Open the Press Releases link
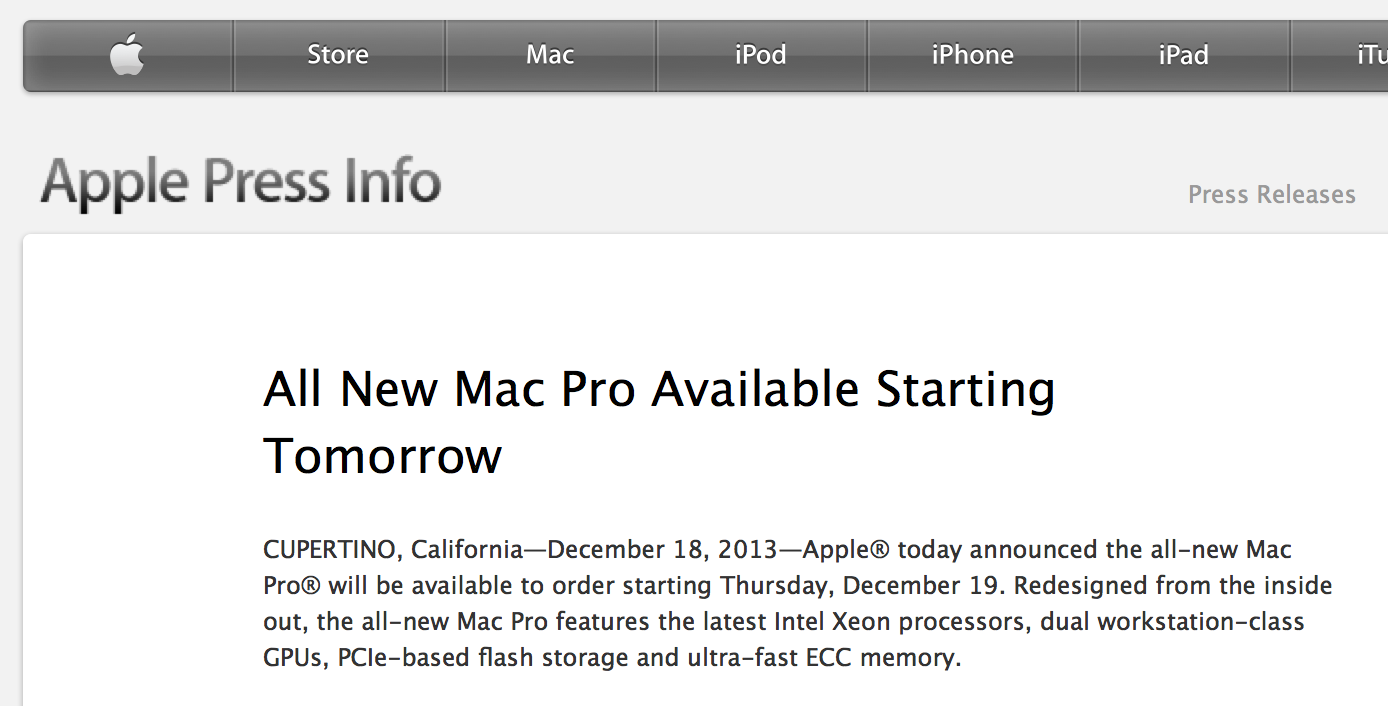The width and height of the screenshot is (1388, 706). click(1271, 194)
